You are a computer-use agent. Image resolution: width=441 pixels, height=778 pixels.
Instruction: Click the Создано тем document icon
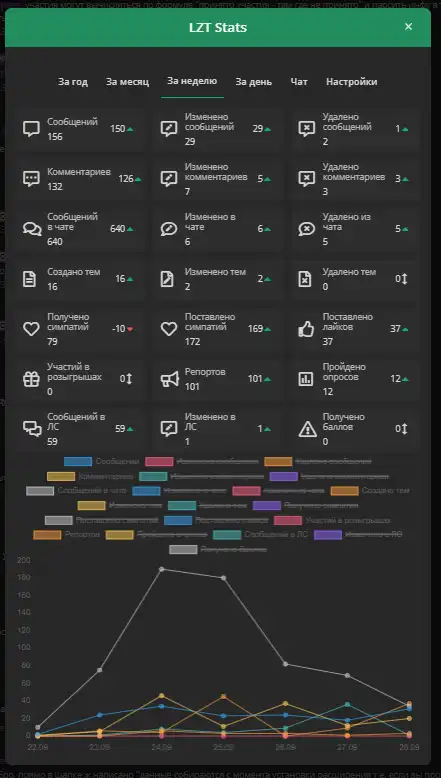coord(30,279)
